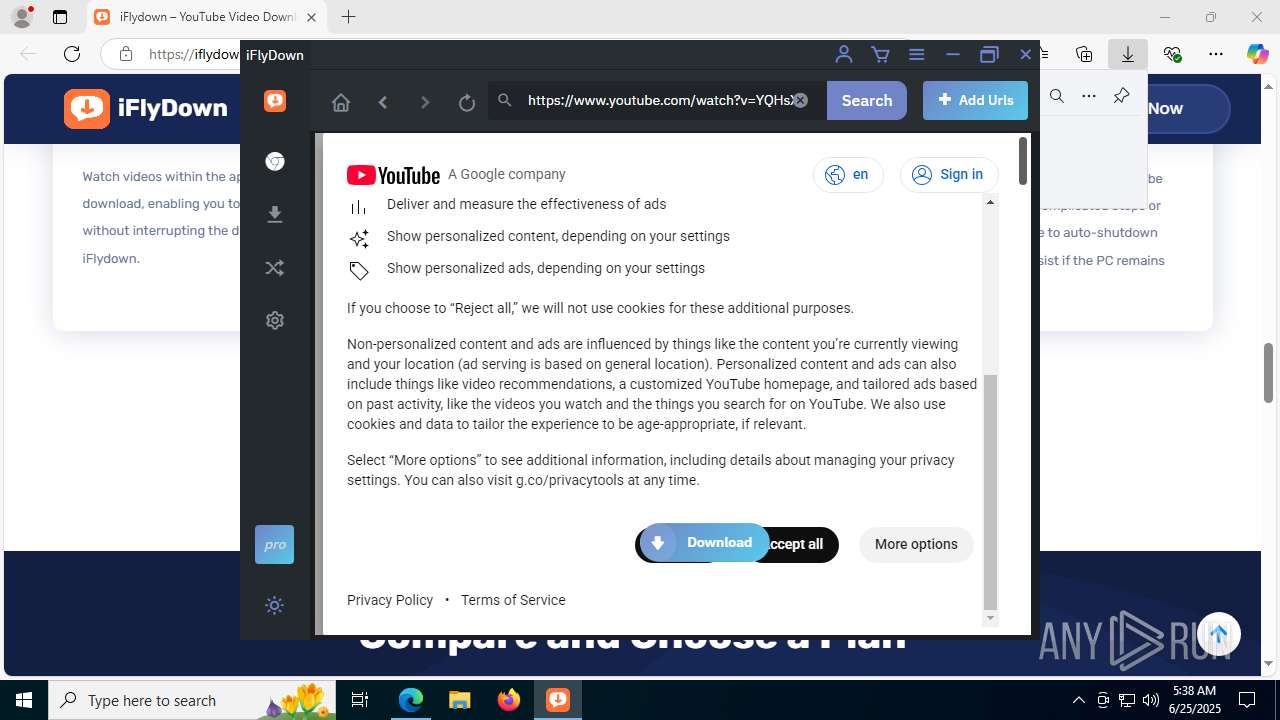The image size is (1280, 720).
Task: Click the Search button
Action: [x=867, y=100]
